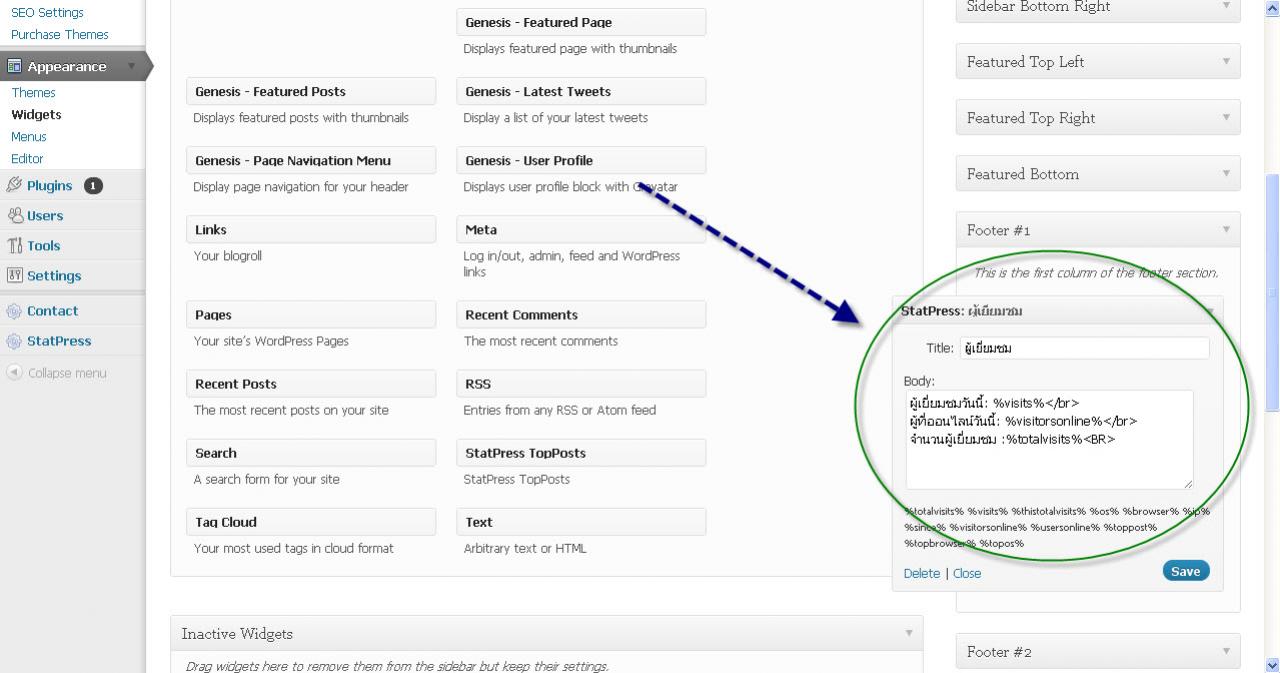
Task: Open Menus under Appearance
Action: click(29, 136)
